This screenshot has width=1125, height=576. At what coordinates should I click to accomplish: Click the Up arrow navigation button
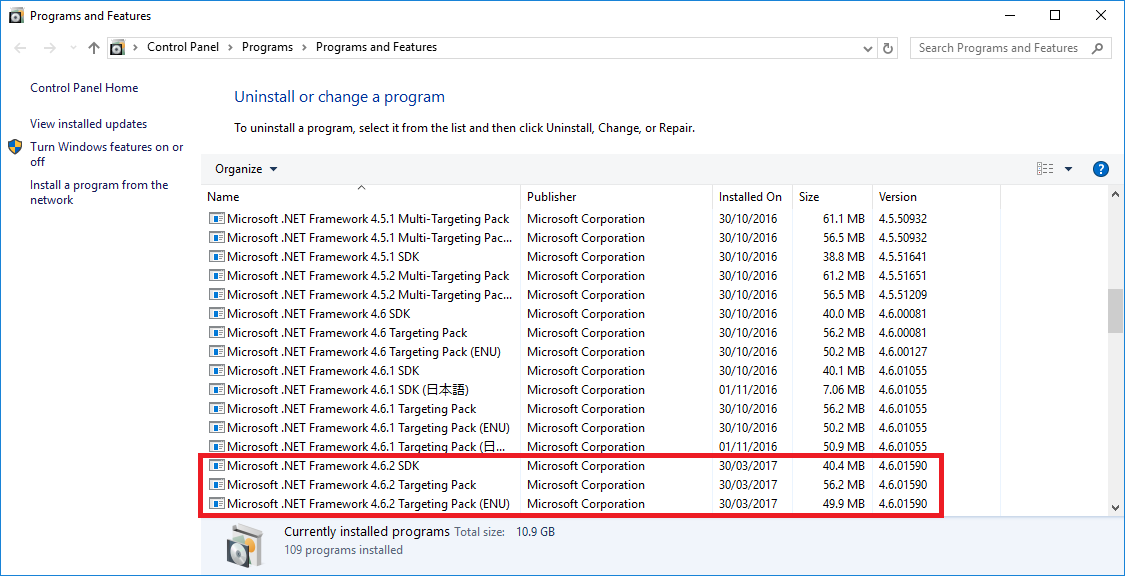click(x=94, y=48)
